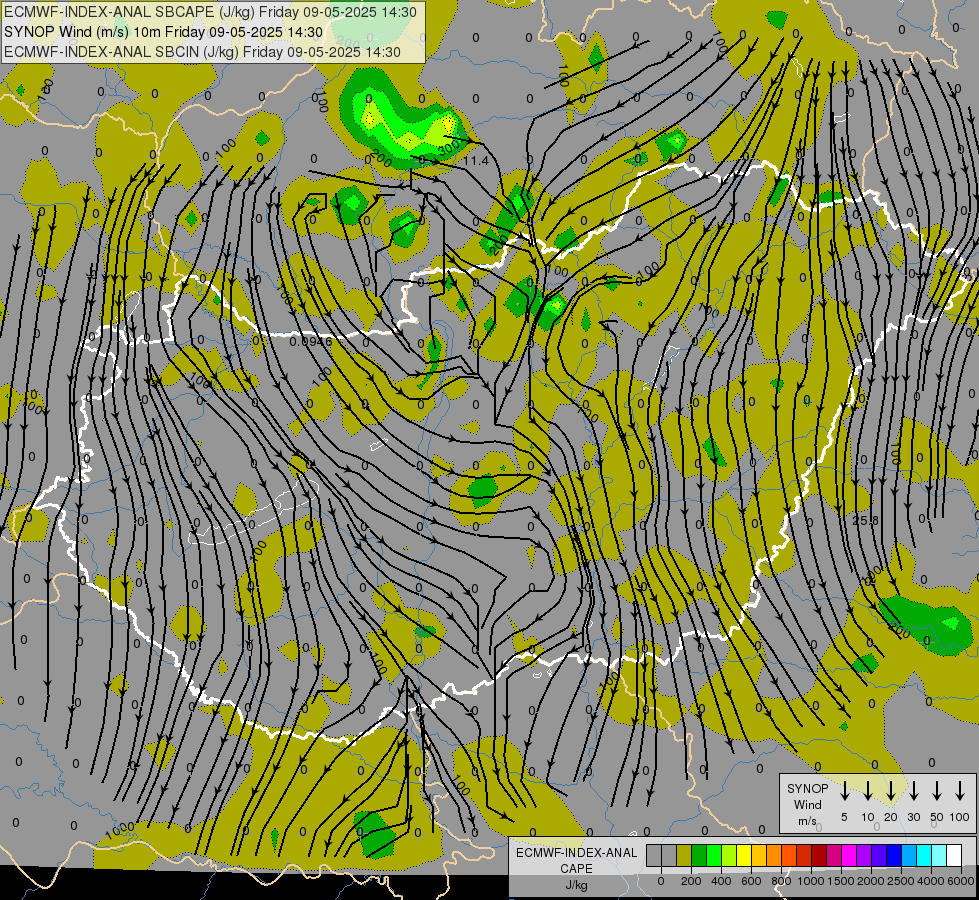Choose the pure yellow CAPE legend swatch
The image size is (979, 900).
[744, 855]
